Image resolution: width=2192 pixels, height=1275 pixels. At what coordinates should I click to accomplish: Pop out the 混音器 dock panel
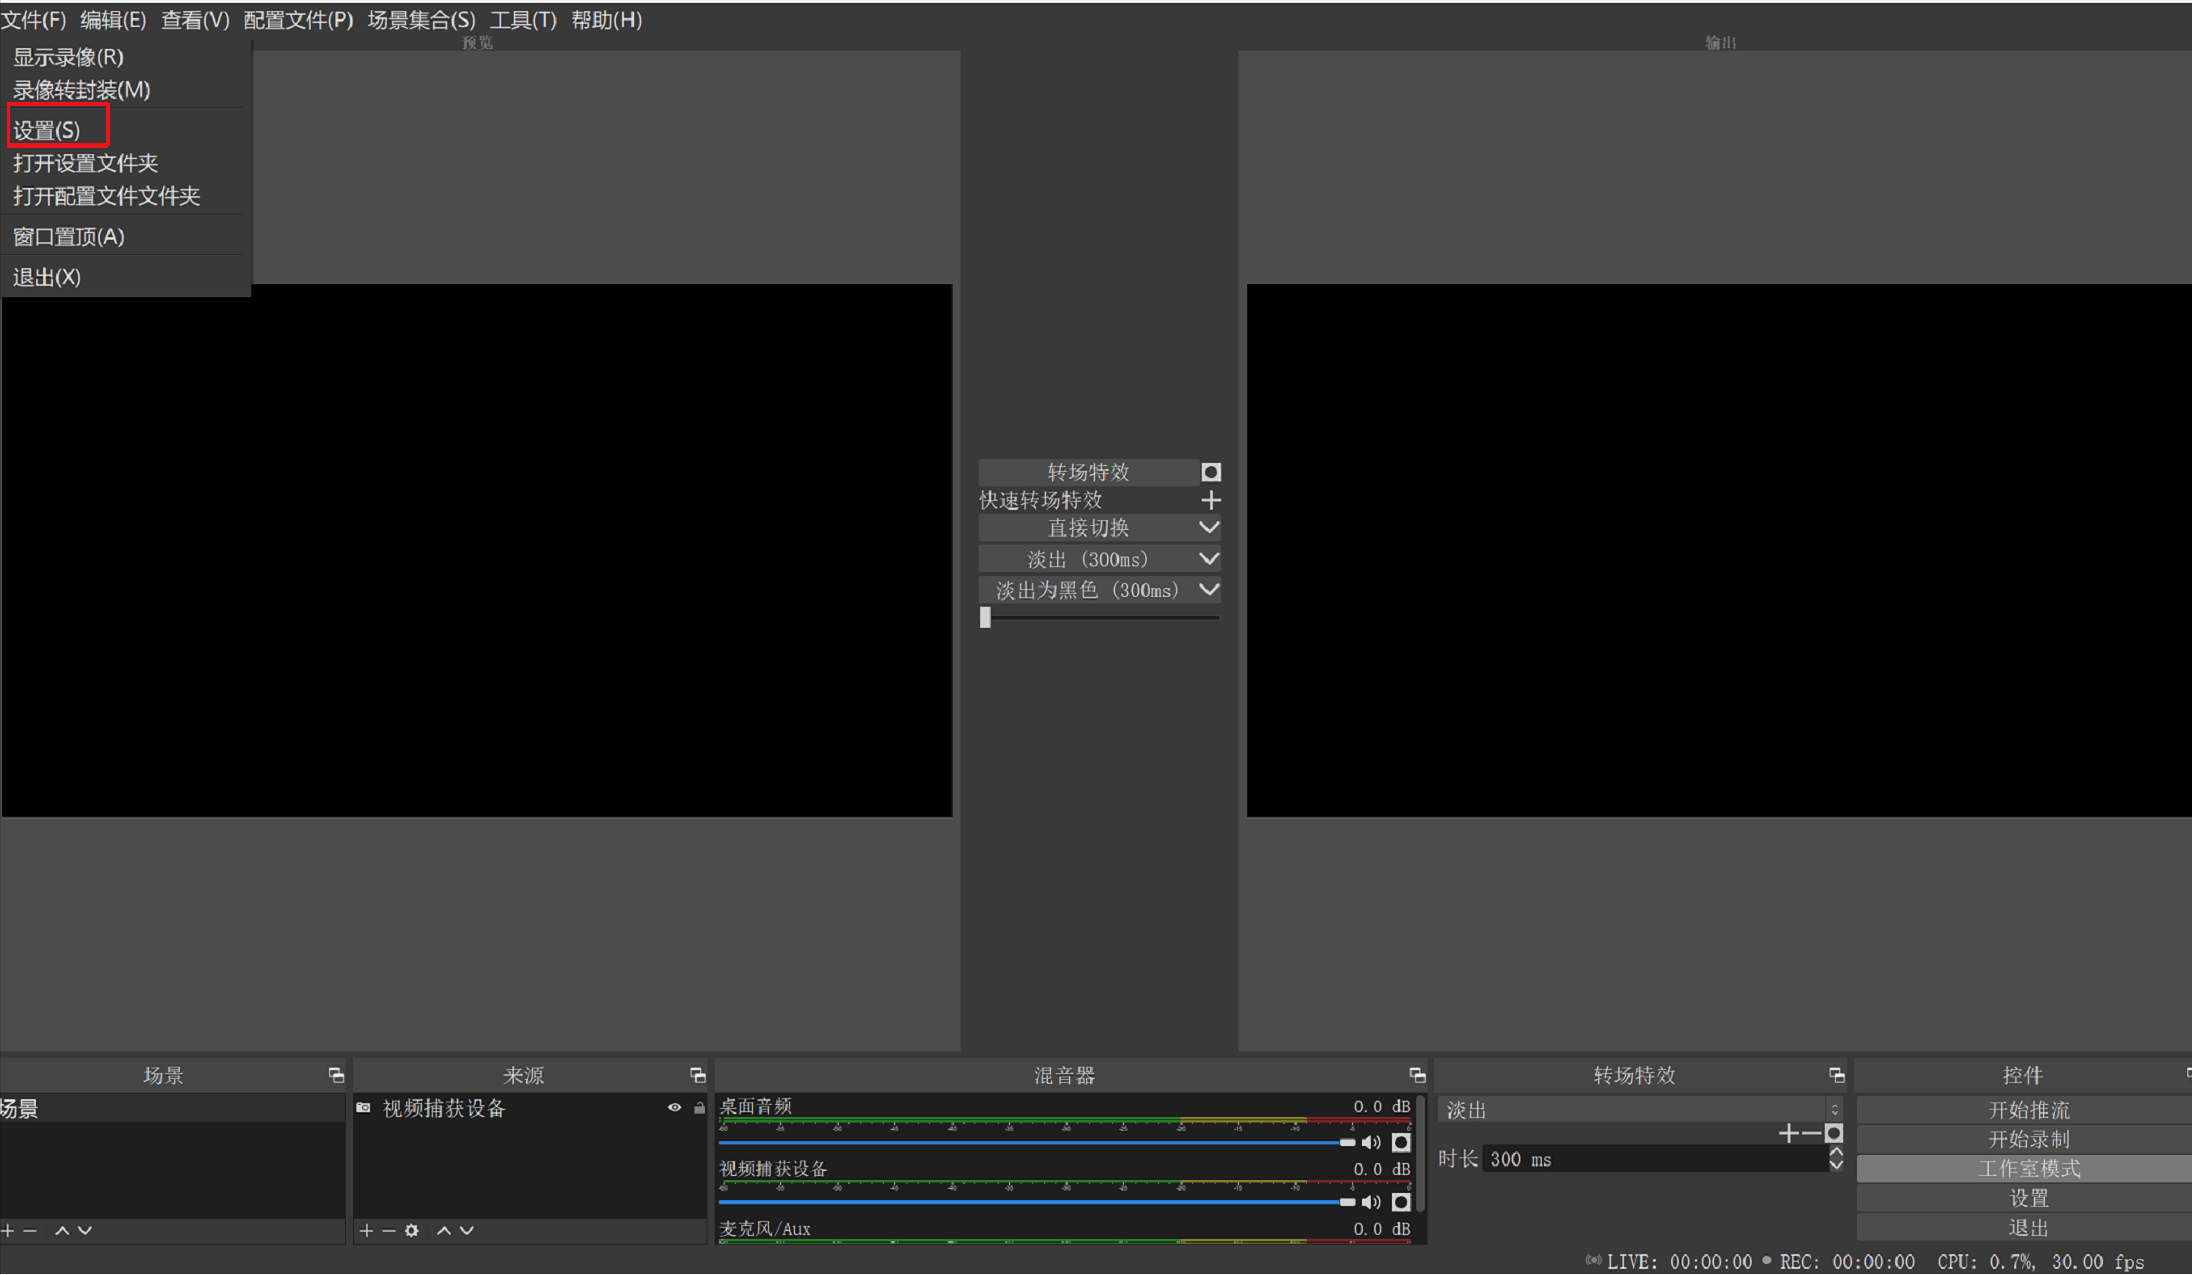(x=1417, y=1075)
